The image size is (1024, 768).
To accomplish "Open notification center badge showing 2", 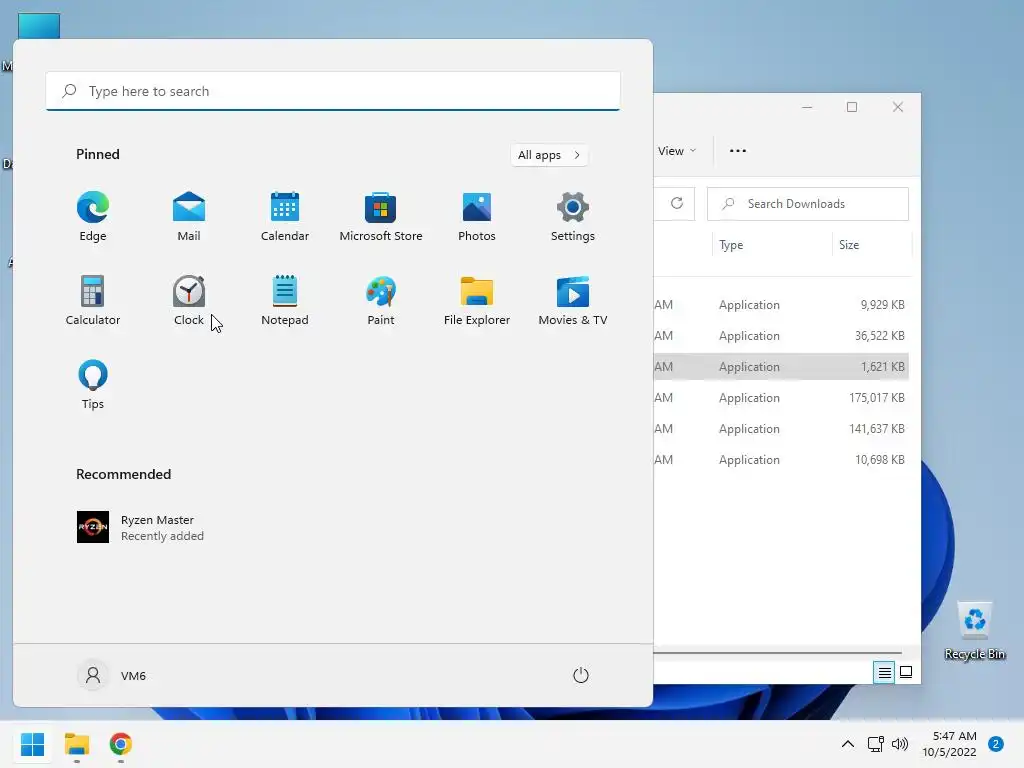I will 996,744.
